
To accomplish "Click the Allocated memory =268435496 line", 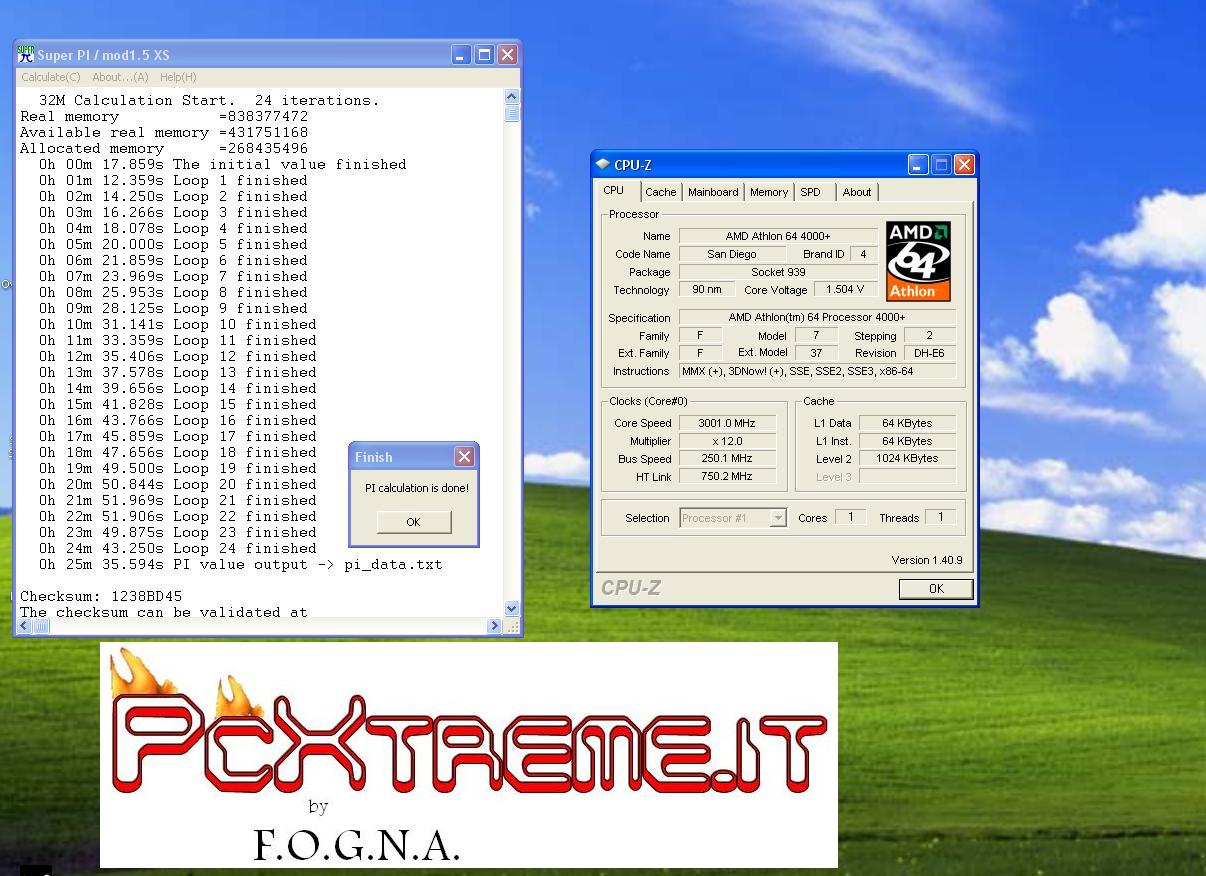I will point(164,148).
